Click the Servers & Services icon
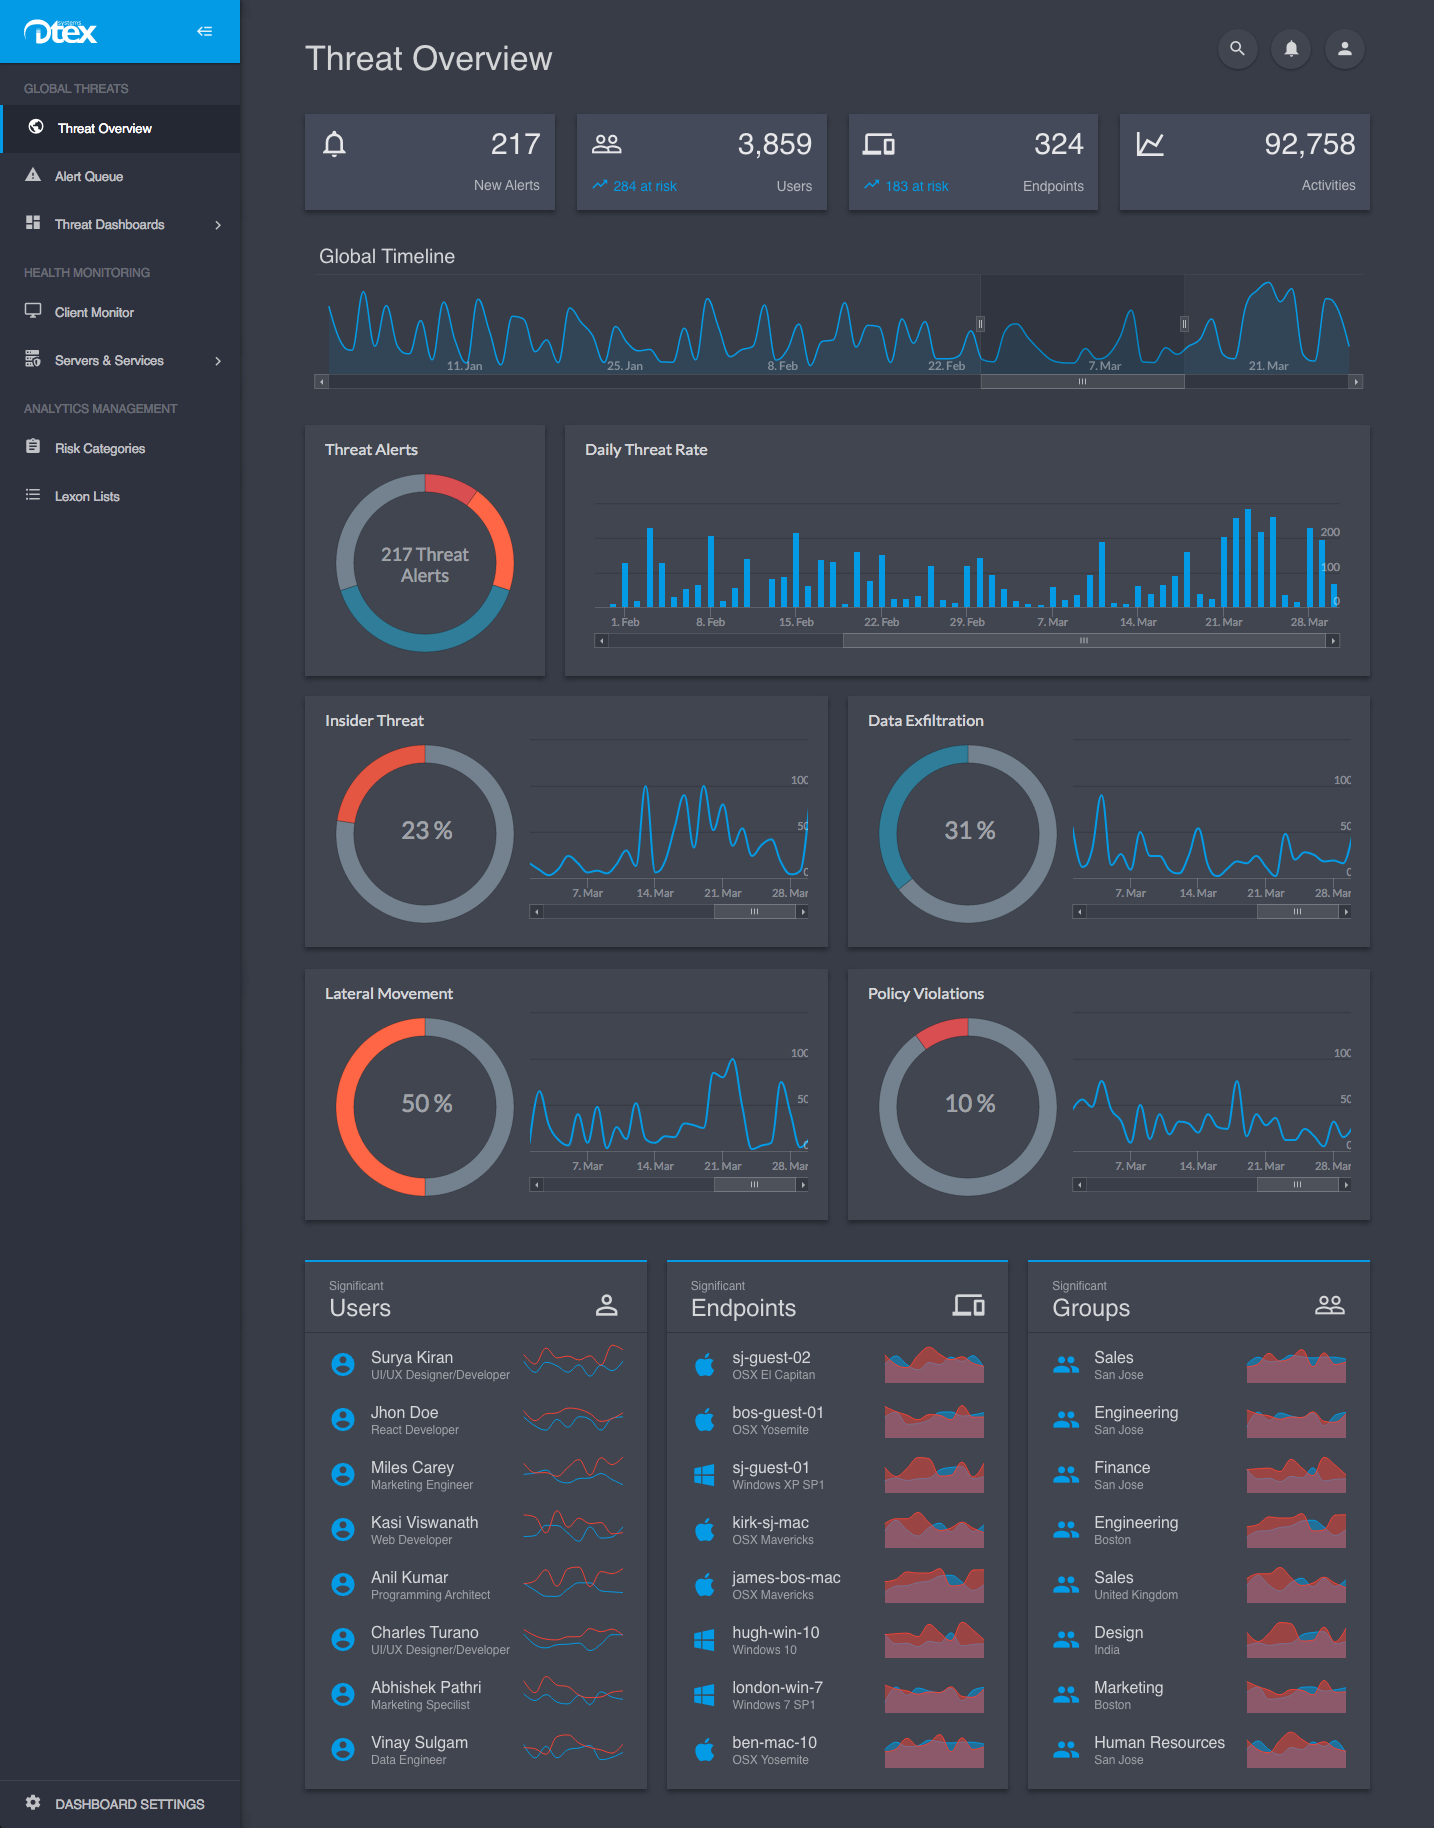The height and width of the screenshot is (1828, 1434). click(33, 359)
